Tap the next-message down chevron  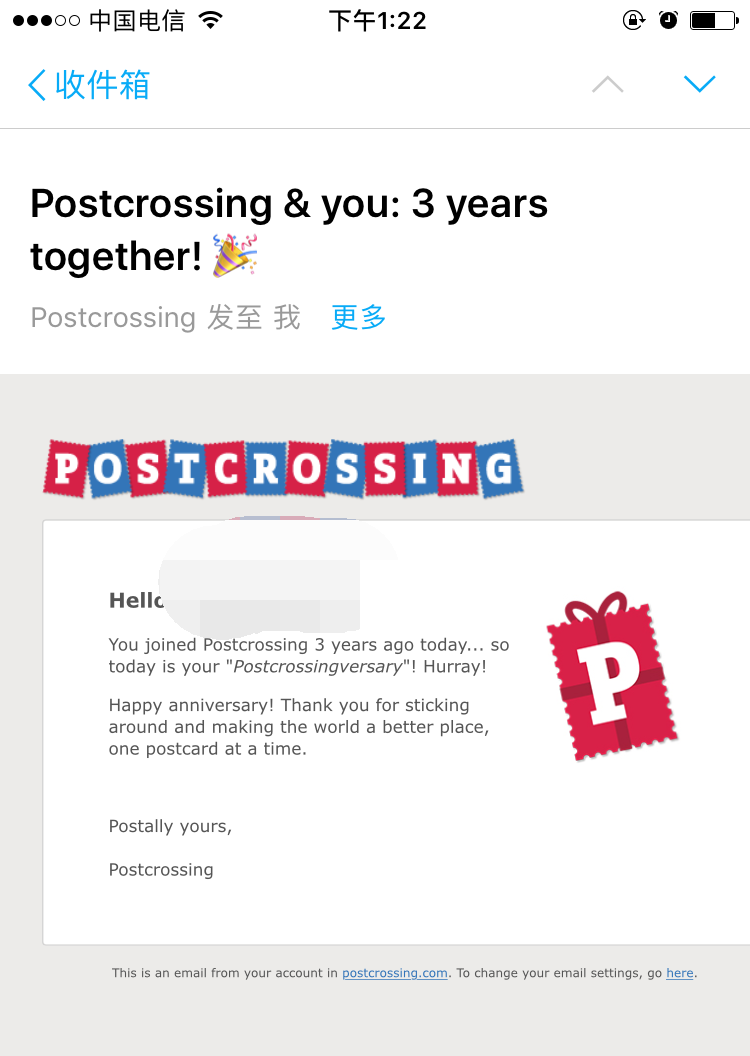[699, 84]
